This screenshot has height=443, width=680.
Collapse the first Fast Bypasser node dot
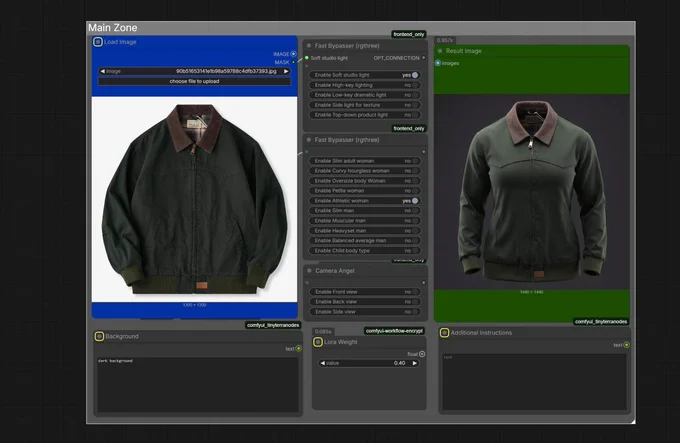point(309,46)
